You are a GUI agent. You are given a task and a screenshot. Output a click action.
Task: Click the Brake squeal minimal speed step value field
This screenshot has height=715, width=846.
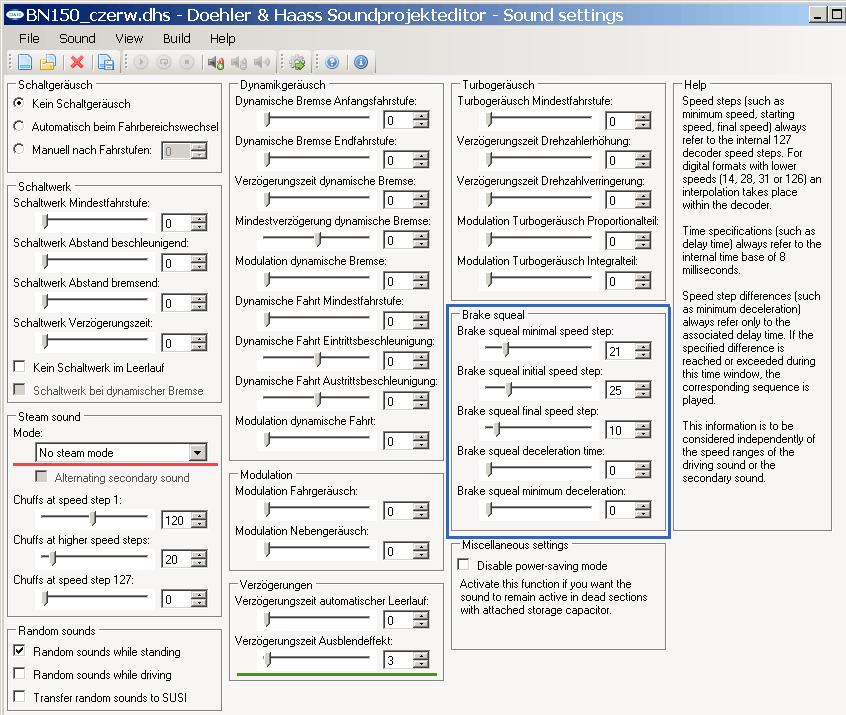[619, 351]
